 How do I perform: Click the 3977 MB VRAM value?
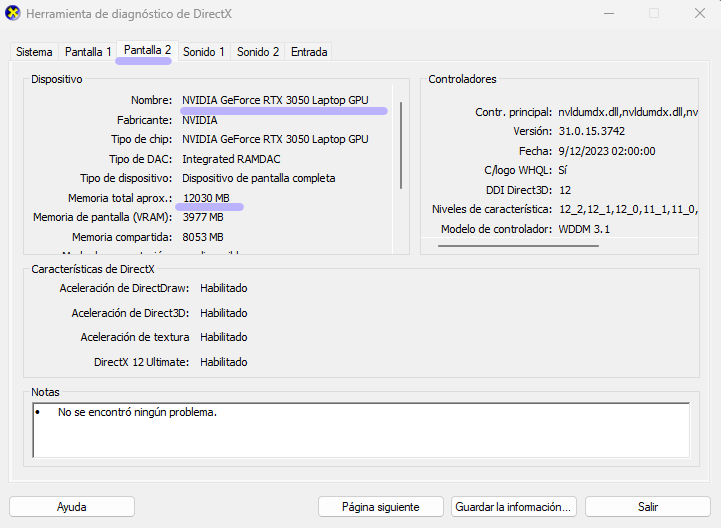click(x=203, y=217)
